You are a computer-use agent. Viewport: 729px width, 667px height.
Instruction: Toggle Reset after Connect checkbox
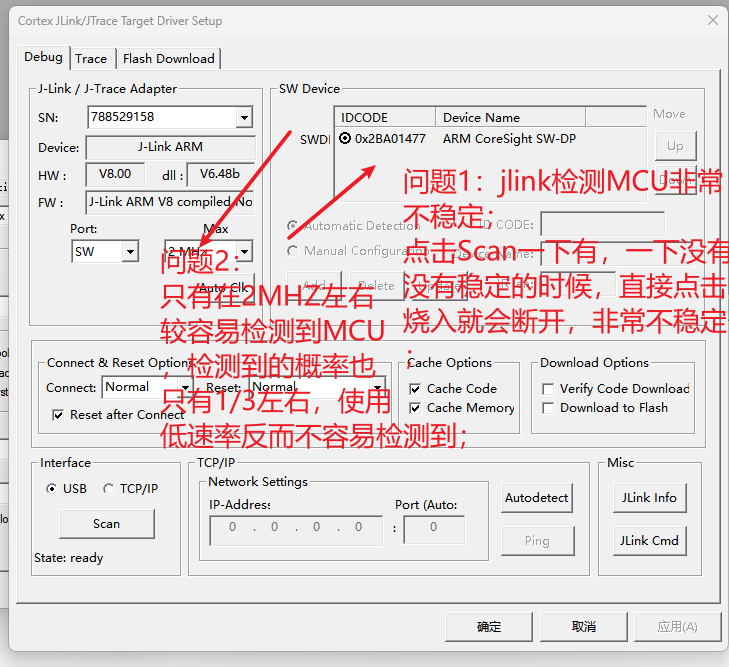[59, 414]
